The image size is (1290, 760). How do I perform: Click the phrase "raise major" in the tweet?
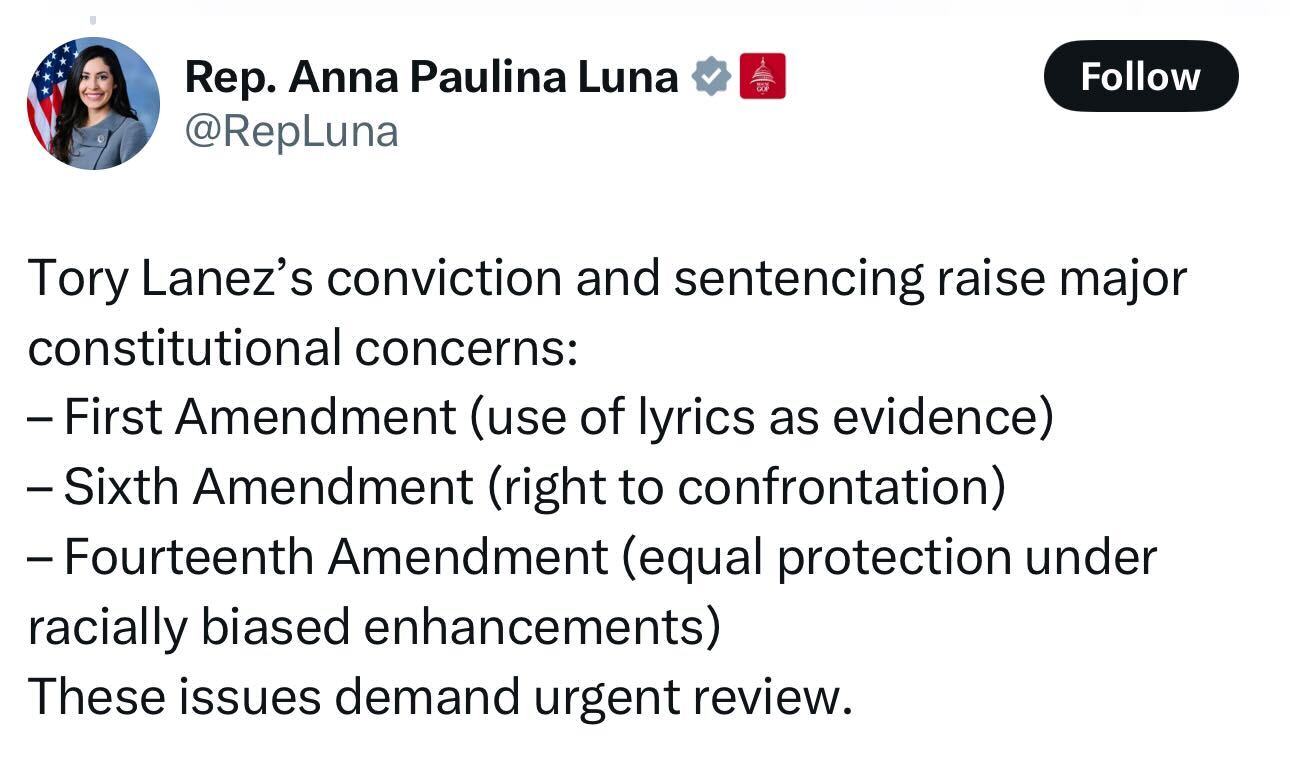1061,278
